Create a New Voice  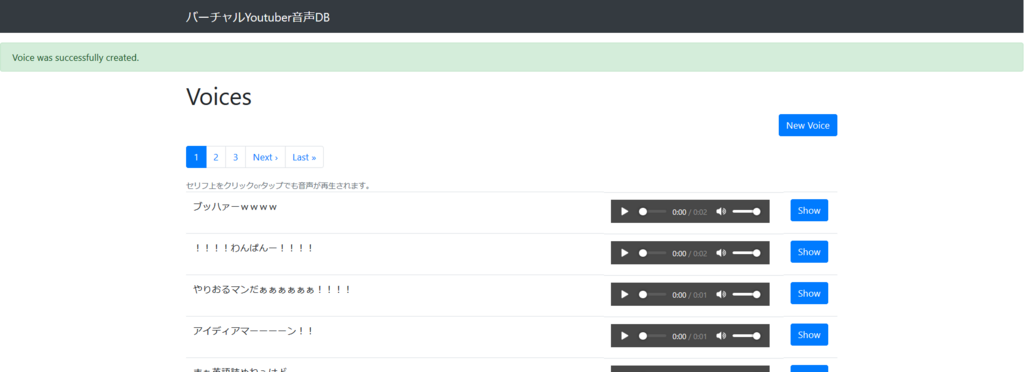coord(808,125)
